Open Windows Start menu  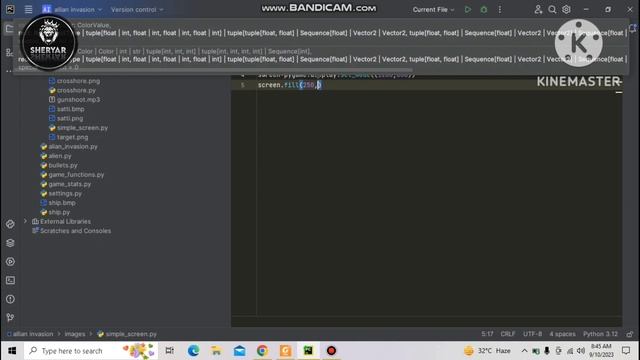click(12, 351)
